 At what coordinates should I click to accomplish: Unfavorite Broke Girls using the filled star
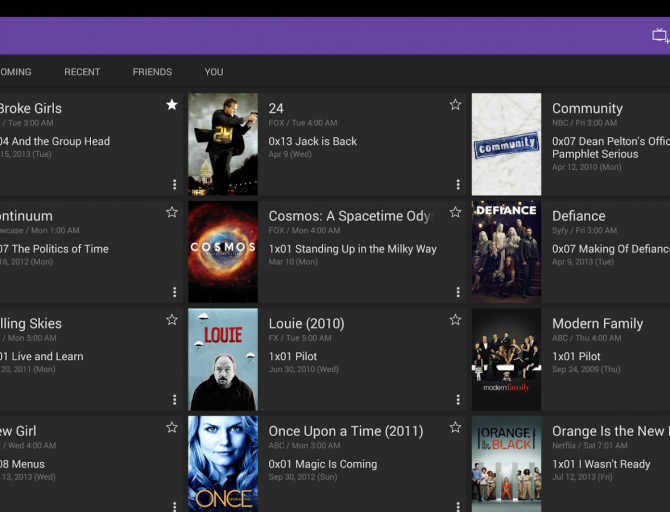(x=172, y=105)
